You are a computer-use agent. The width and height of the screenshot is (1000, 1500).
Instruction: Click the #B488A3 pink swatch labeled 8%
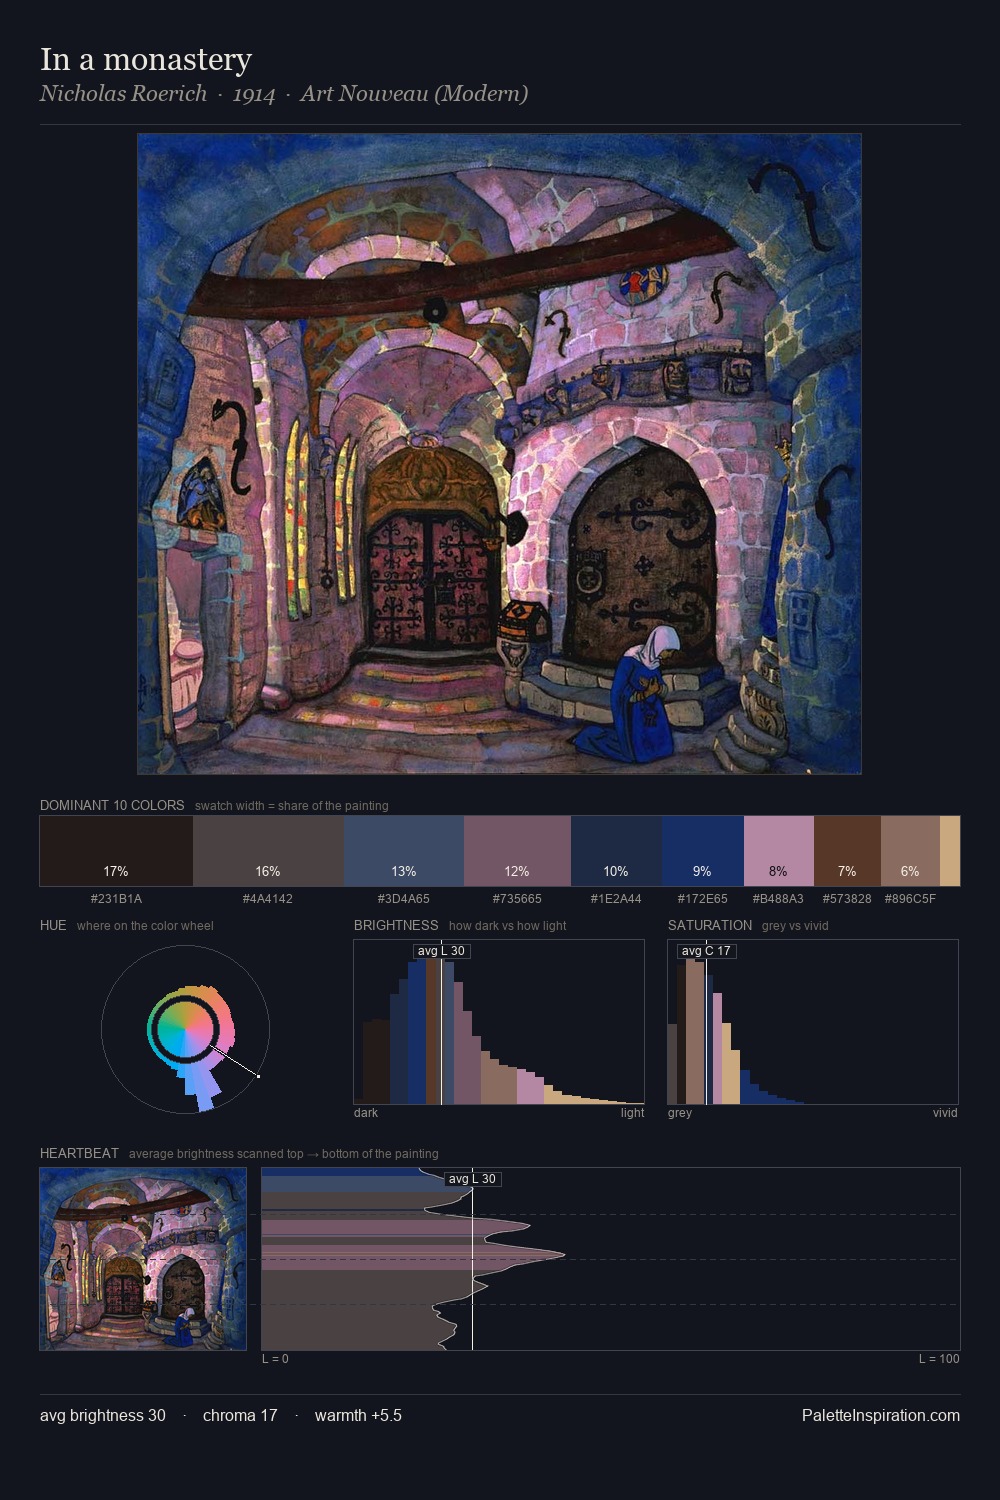pyautogui.click(x=779, y=851)
